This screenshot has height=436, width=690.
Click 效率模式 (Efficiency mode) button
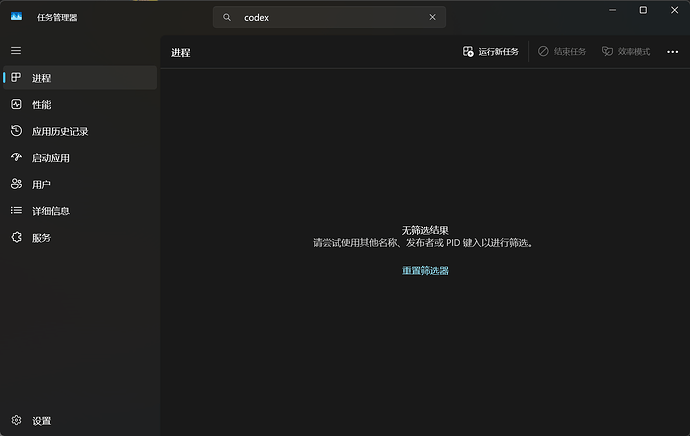625,51
